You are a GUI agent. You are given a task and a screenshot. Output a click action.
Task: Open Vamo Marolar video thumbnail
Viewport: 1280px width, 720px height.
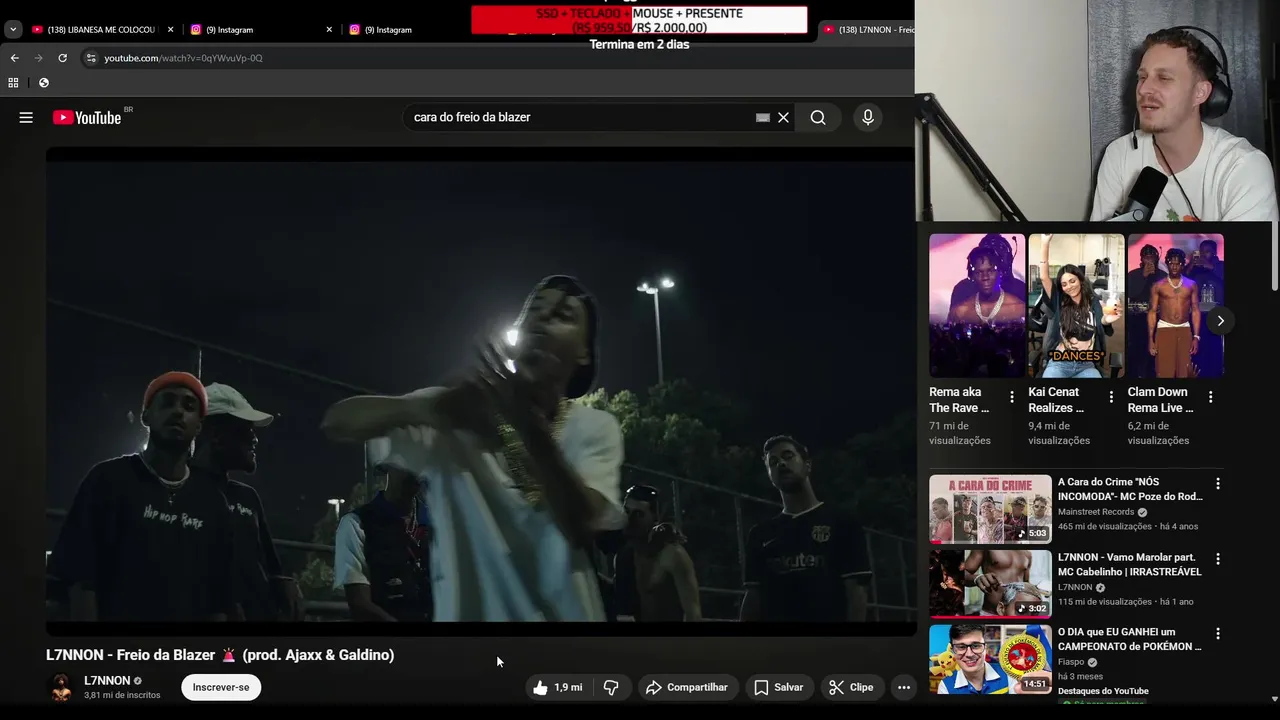click(x=990, y=584)
